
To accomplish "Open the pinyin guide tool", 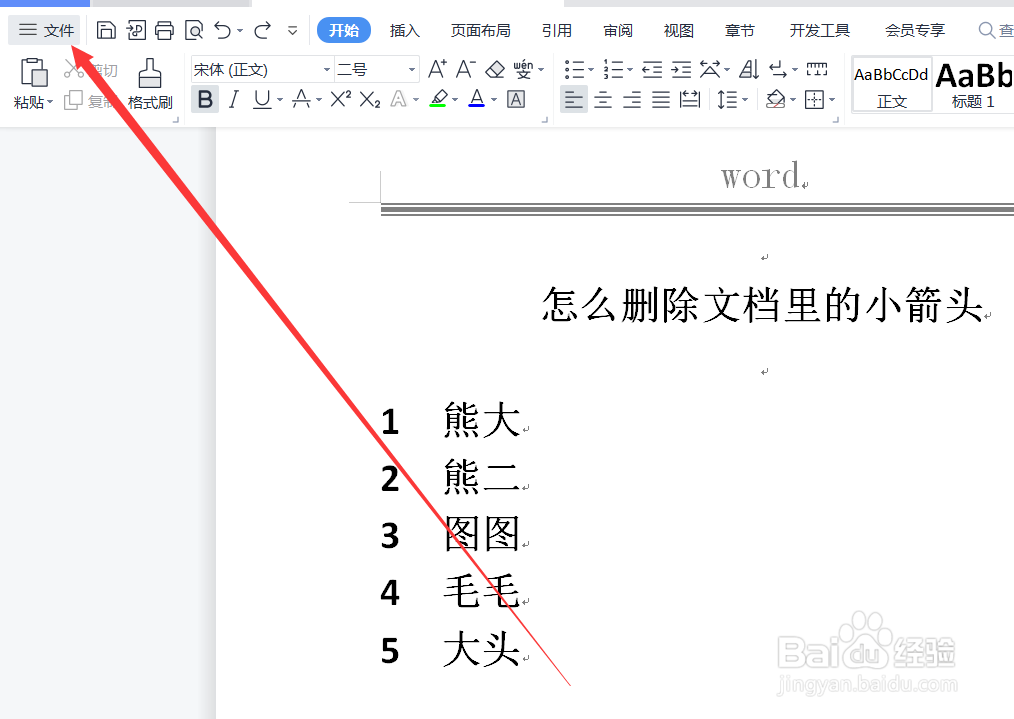I will coord(524,69).
